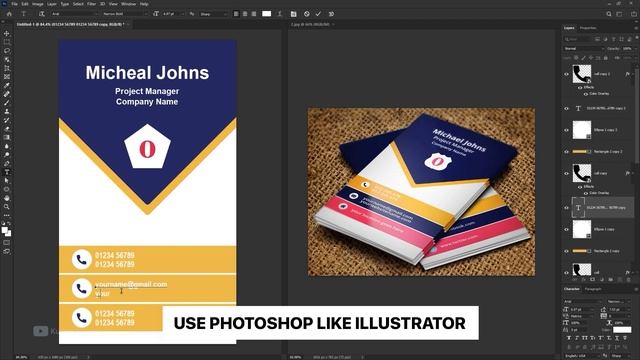The height and width of the screenshot is (360, 640).
Task: Select the Lasso tool
Action: (x=7, y=51)
